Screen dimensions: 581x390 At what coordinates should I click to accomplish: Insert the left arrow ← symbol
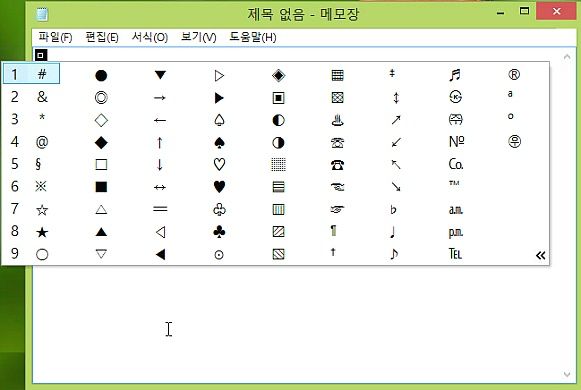tap(160, 120)
